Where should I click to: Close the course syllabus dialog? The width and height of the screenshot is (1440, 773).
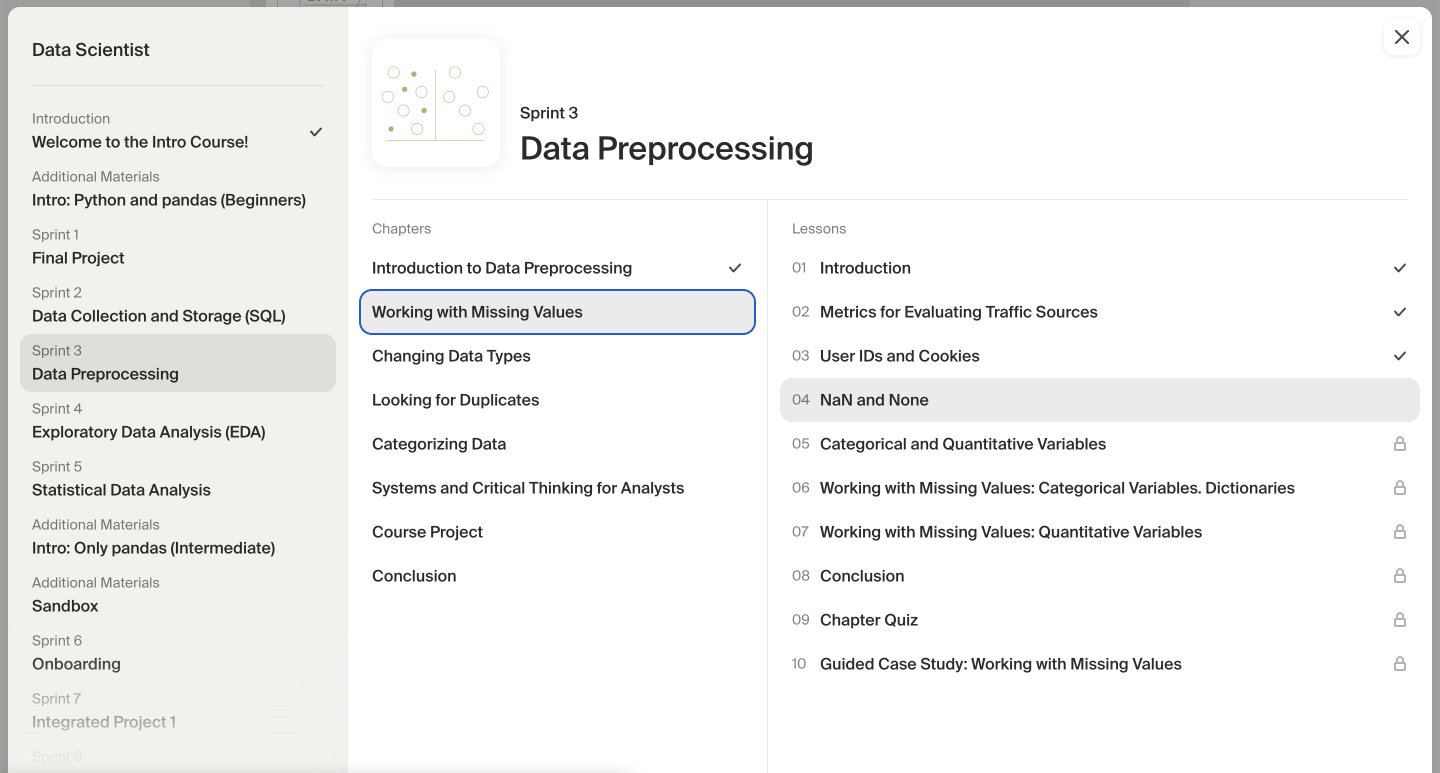1401,38
